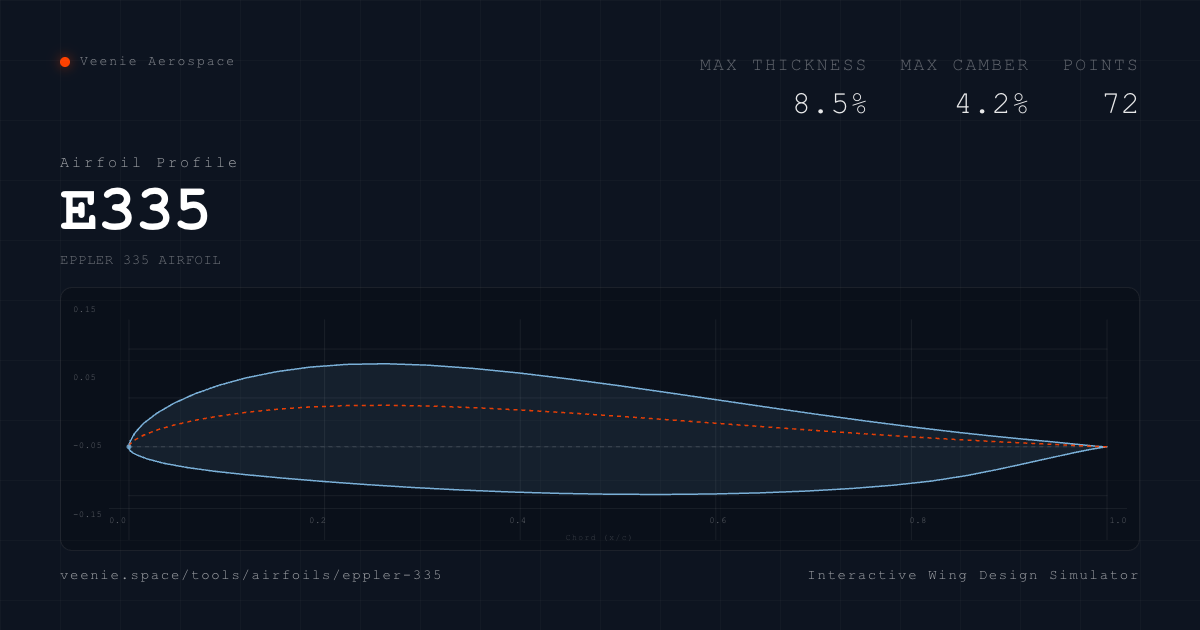Select the EPPLER 335 AIRFOIL subtitle
Viewport: 1200px width, 630px height.
click(x=140, y=260)
